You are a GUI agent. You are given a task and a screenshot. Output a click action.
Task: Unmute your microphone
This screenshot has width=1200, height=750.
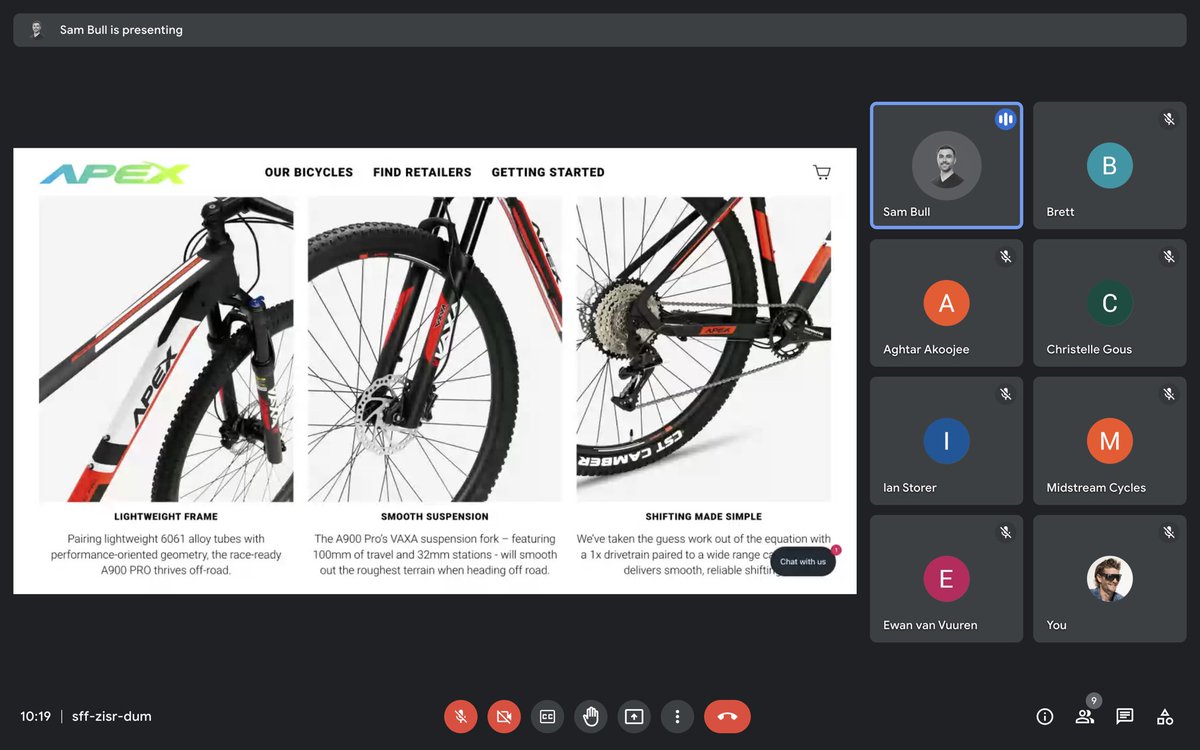[x=461, y=716]
